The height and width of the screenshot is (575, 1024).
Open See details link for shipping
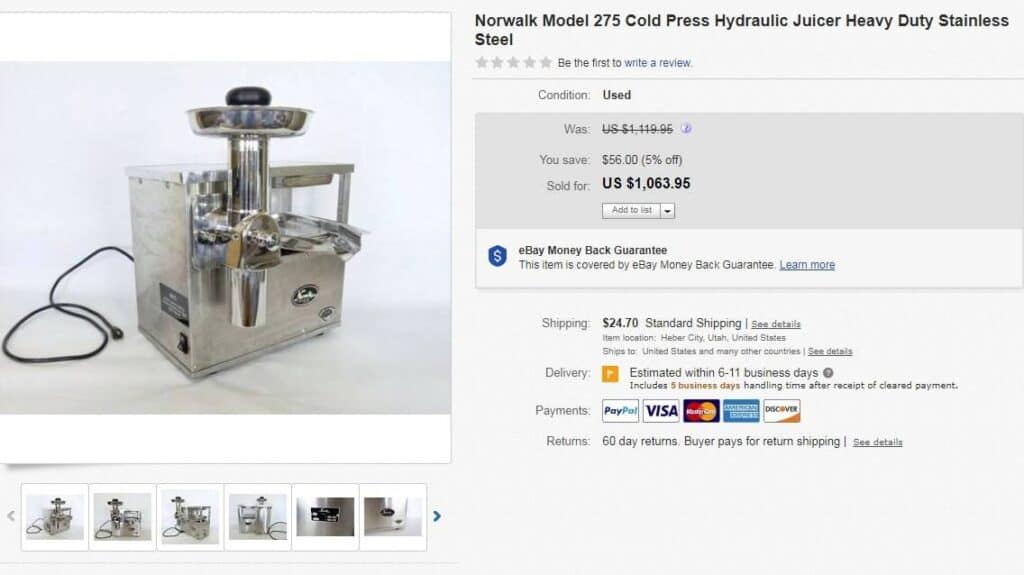click(x=776, y=324)
